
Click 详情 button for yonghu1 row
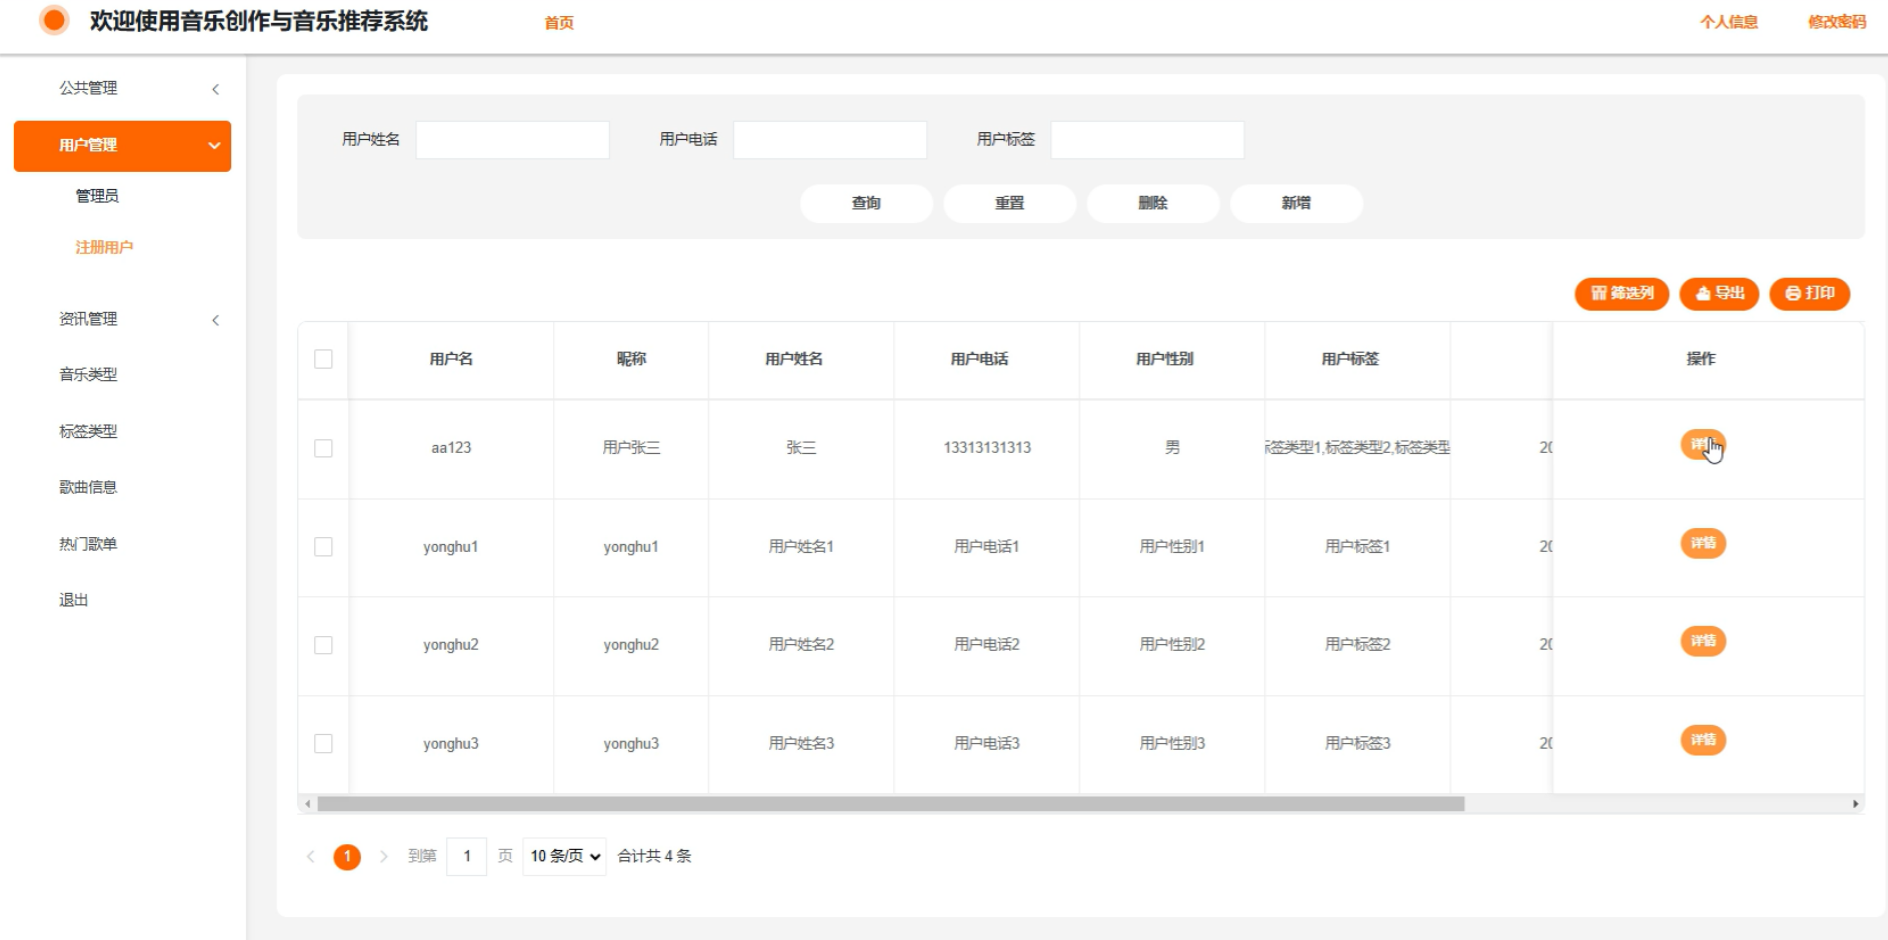tap(1703, 543)
